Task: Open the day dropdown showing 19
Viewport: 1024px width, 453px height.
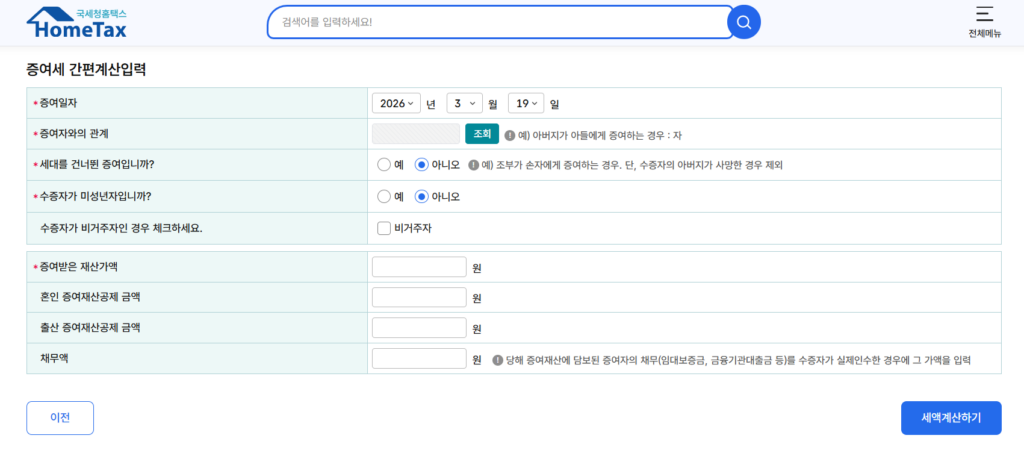Action: 525,103
